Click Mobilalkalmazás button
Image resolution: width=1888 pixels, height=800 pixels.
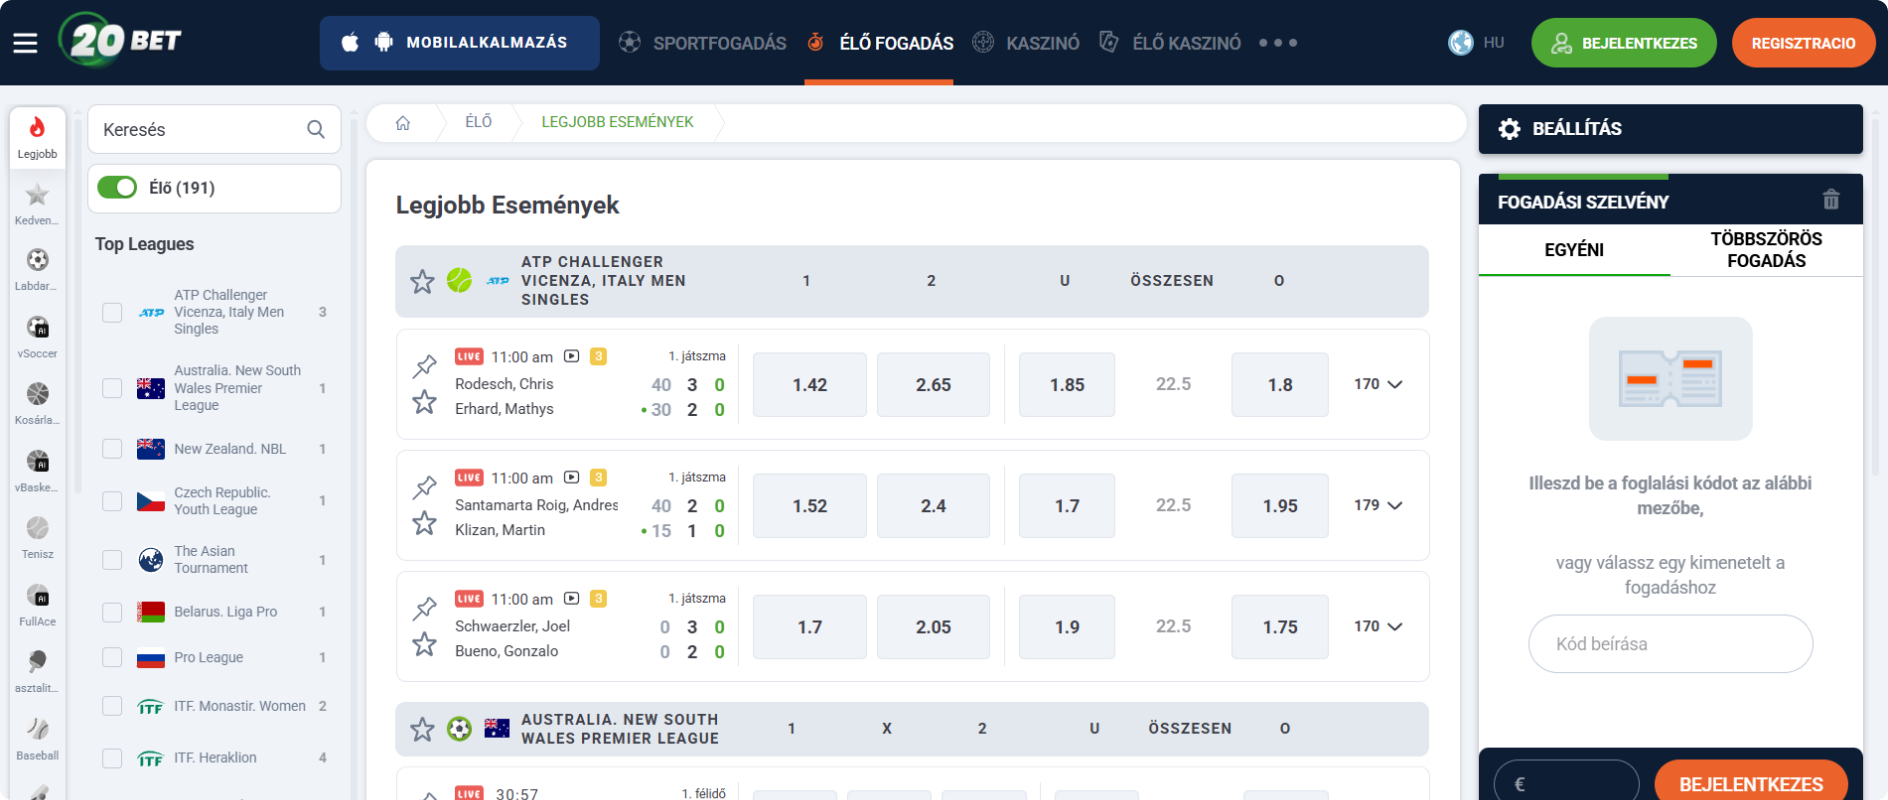(x=459, y=43)
